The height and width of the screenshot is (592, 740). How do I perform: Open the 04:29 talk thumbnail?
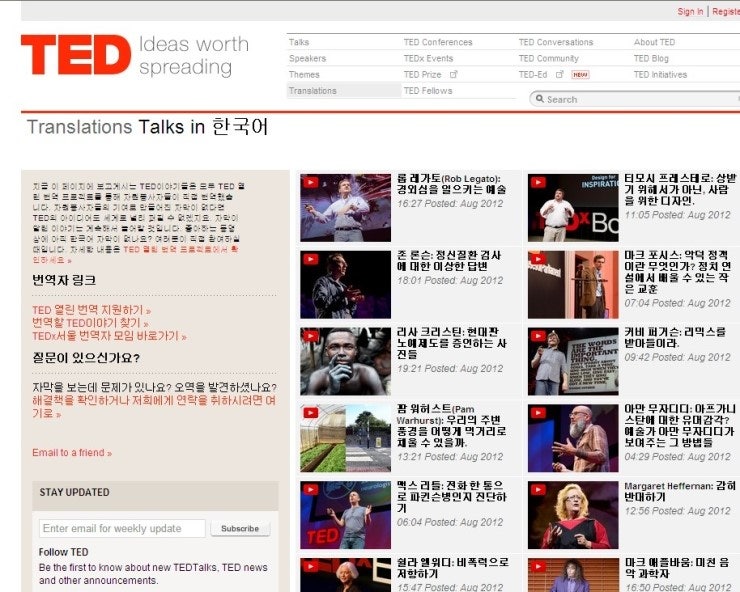(573, 438)
